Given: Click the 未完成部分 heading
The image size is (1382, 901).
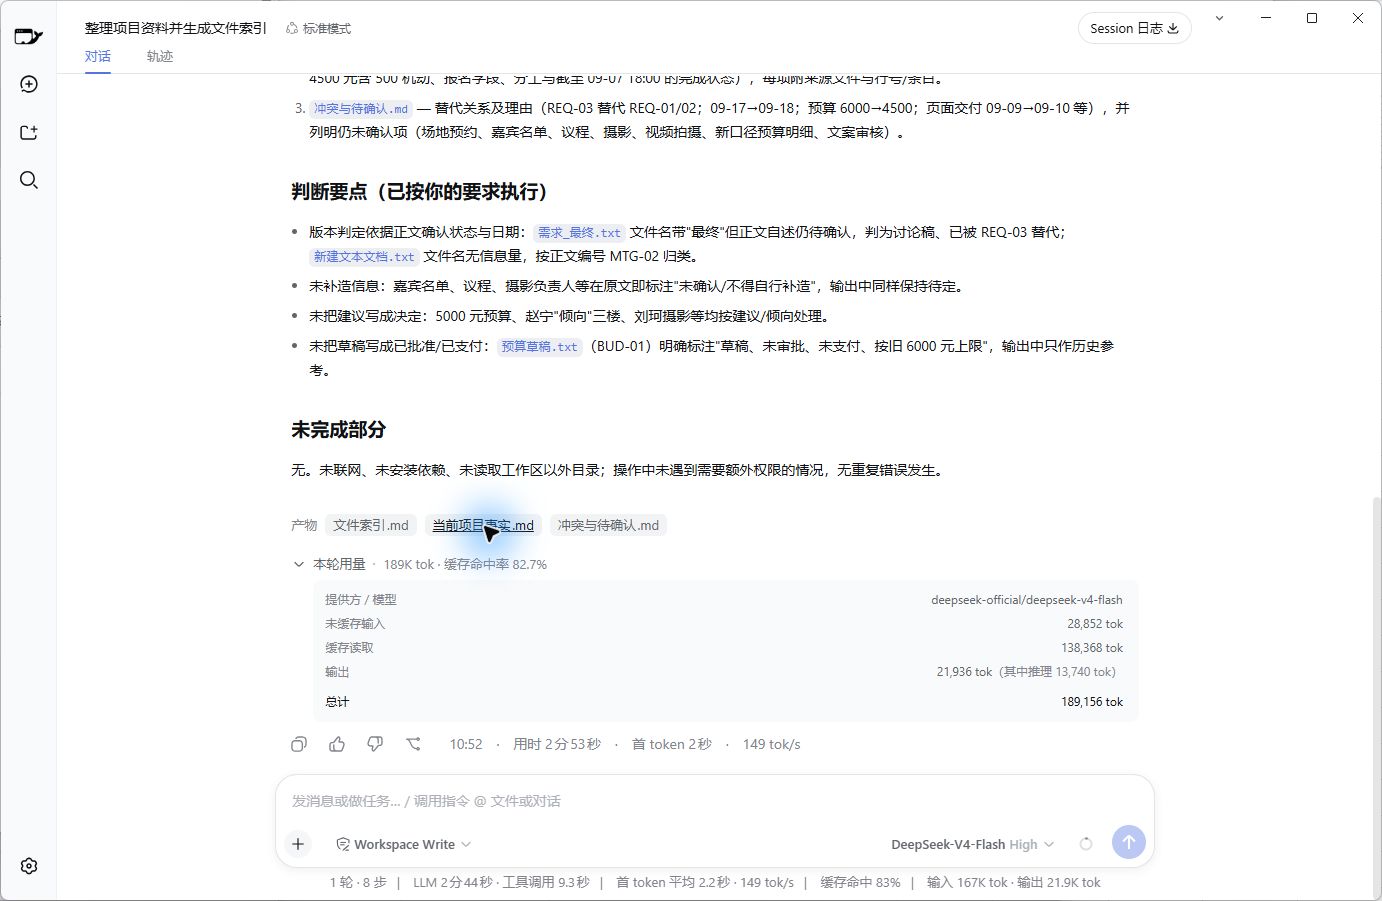Looking at the screenshot, I should tap(339, 430).
